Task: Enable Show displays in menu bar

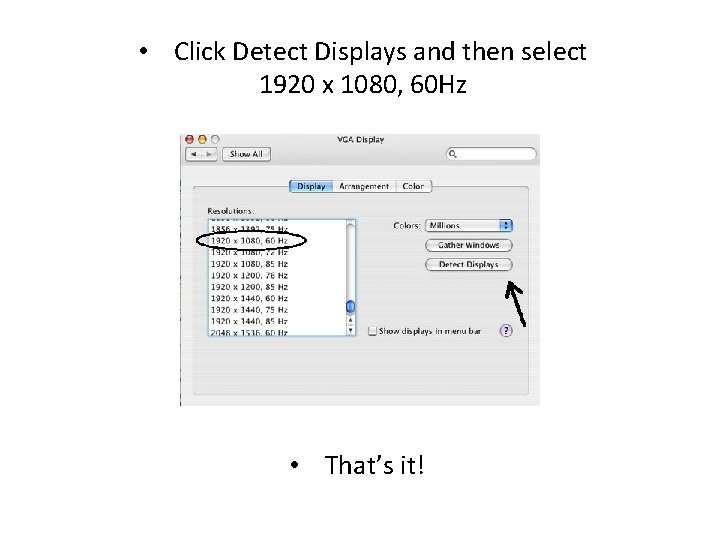Action: coord(372,331)
